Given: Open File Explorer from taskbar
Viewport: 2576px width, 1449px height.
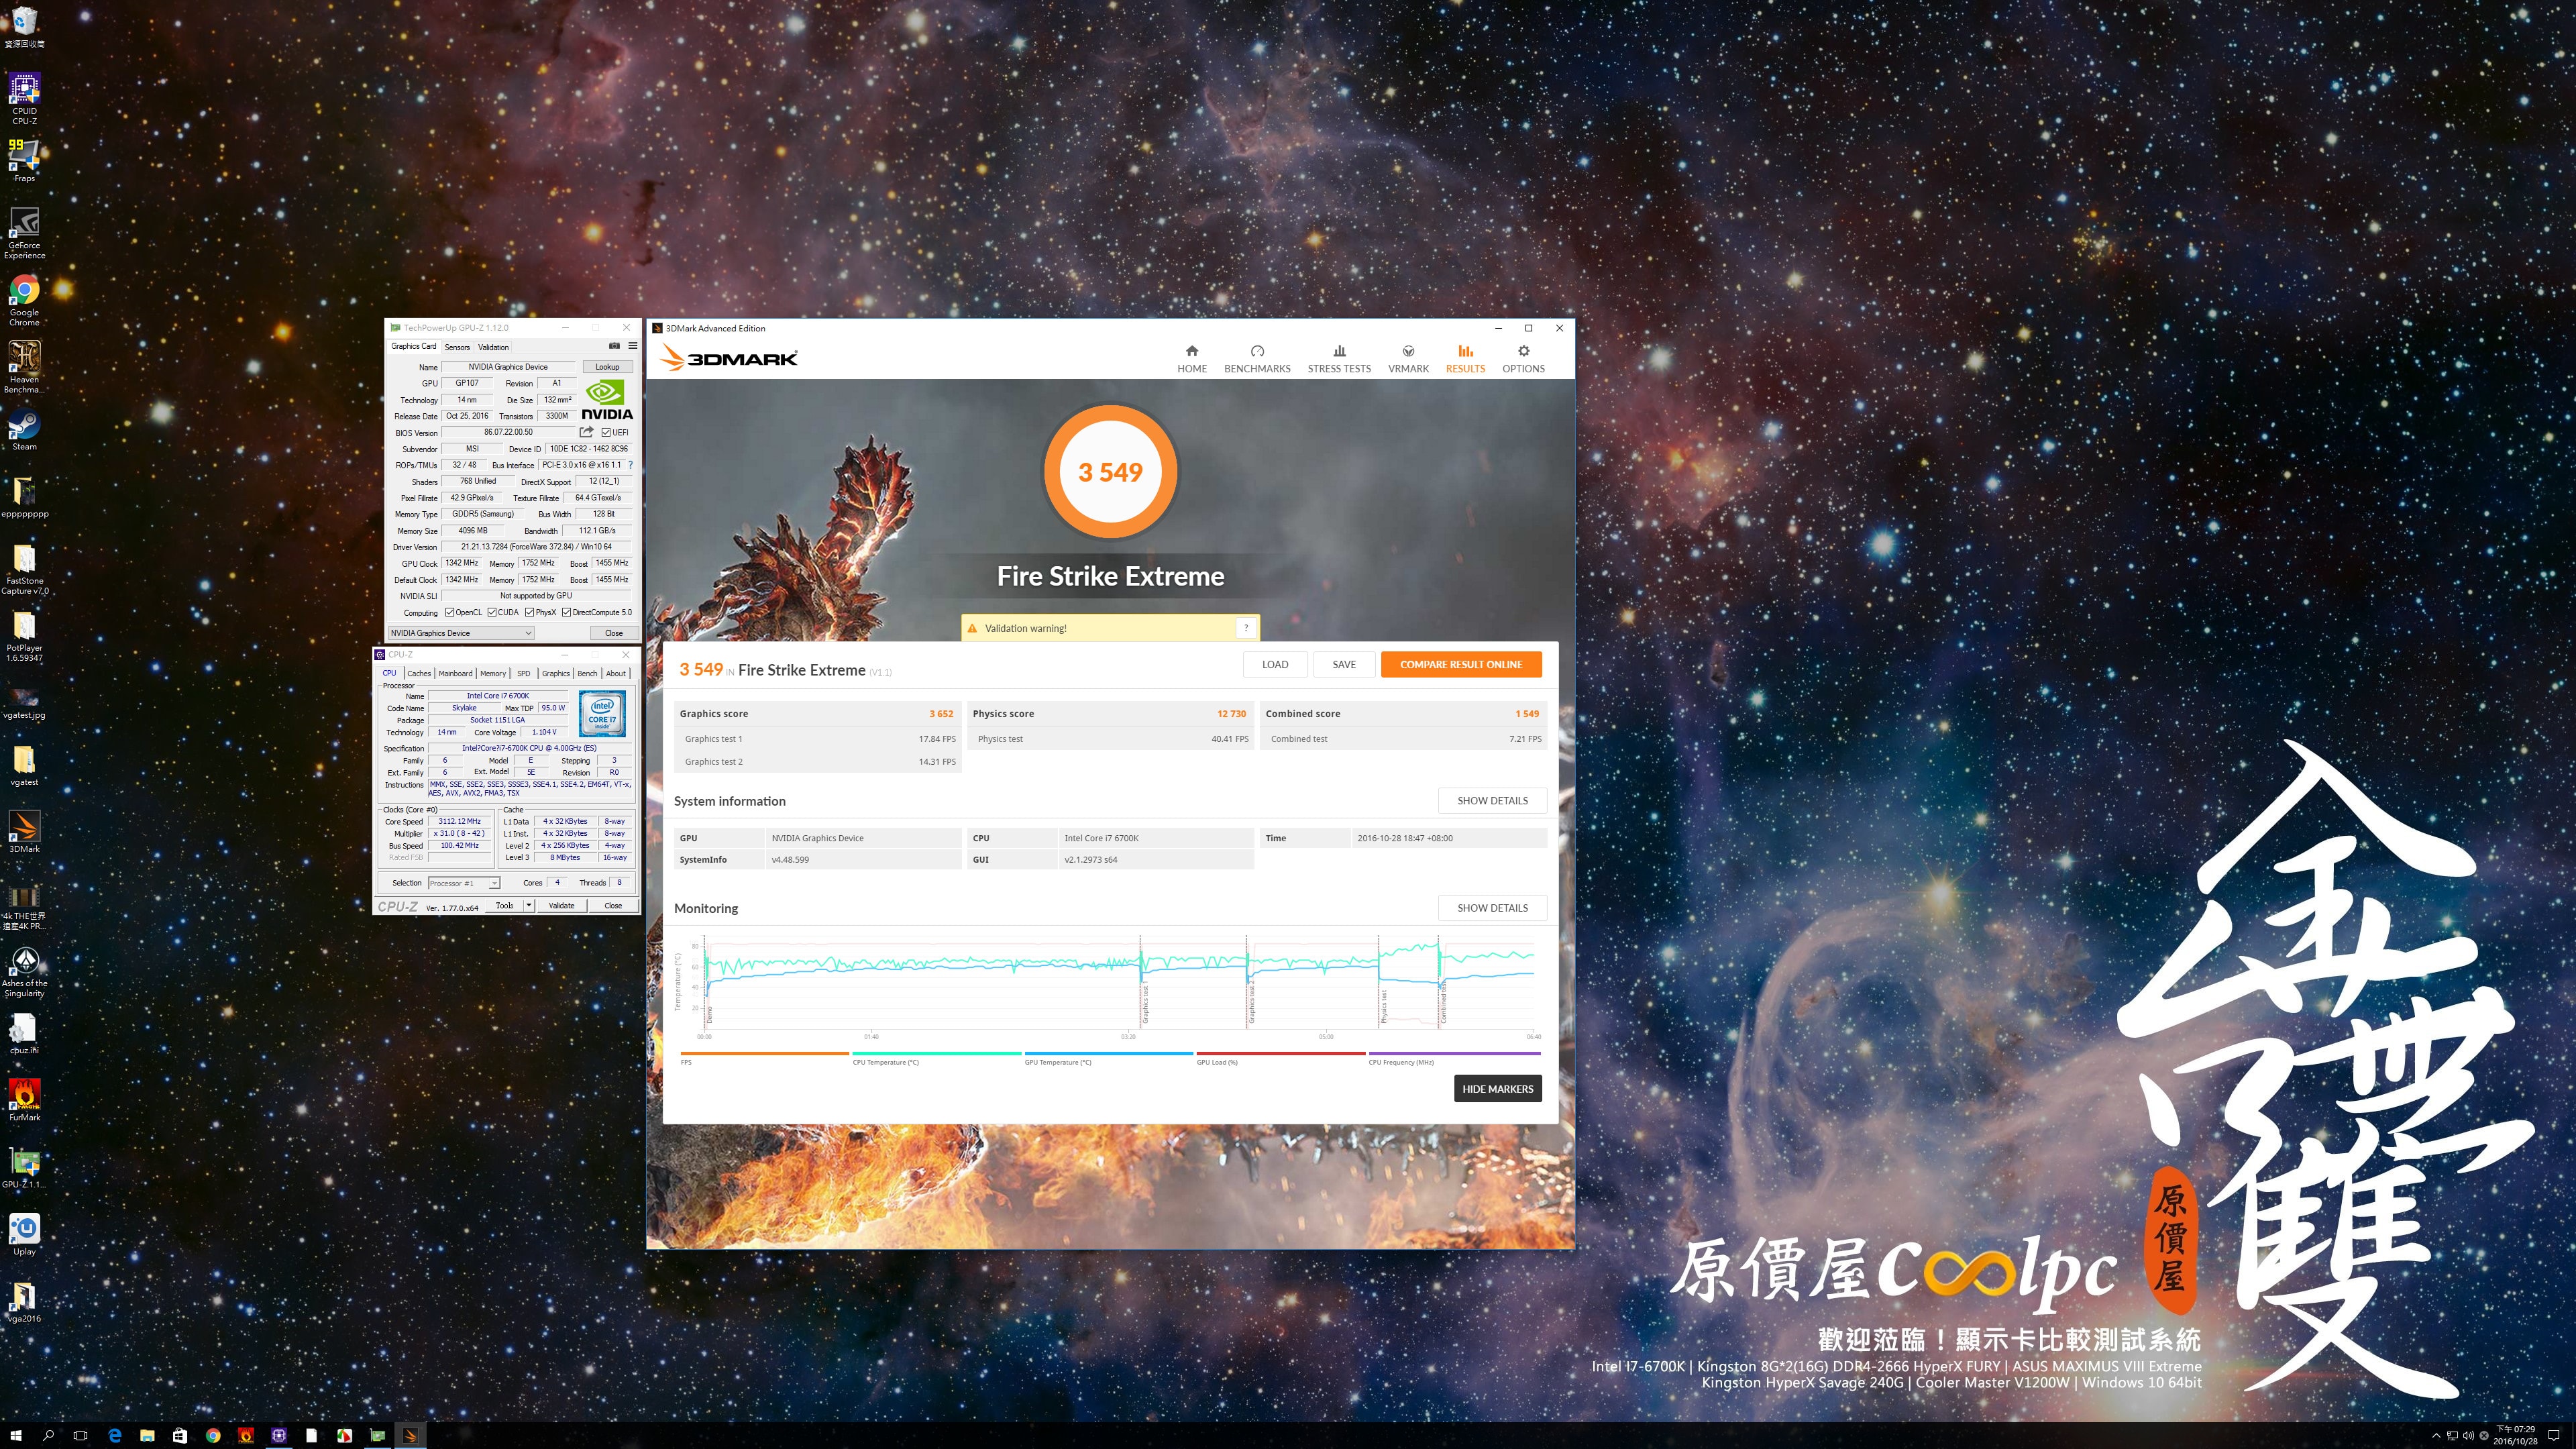Looking at the screenshot, I should (x=147, y=1435).
